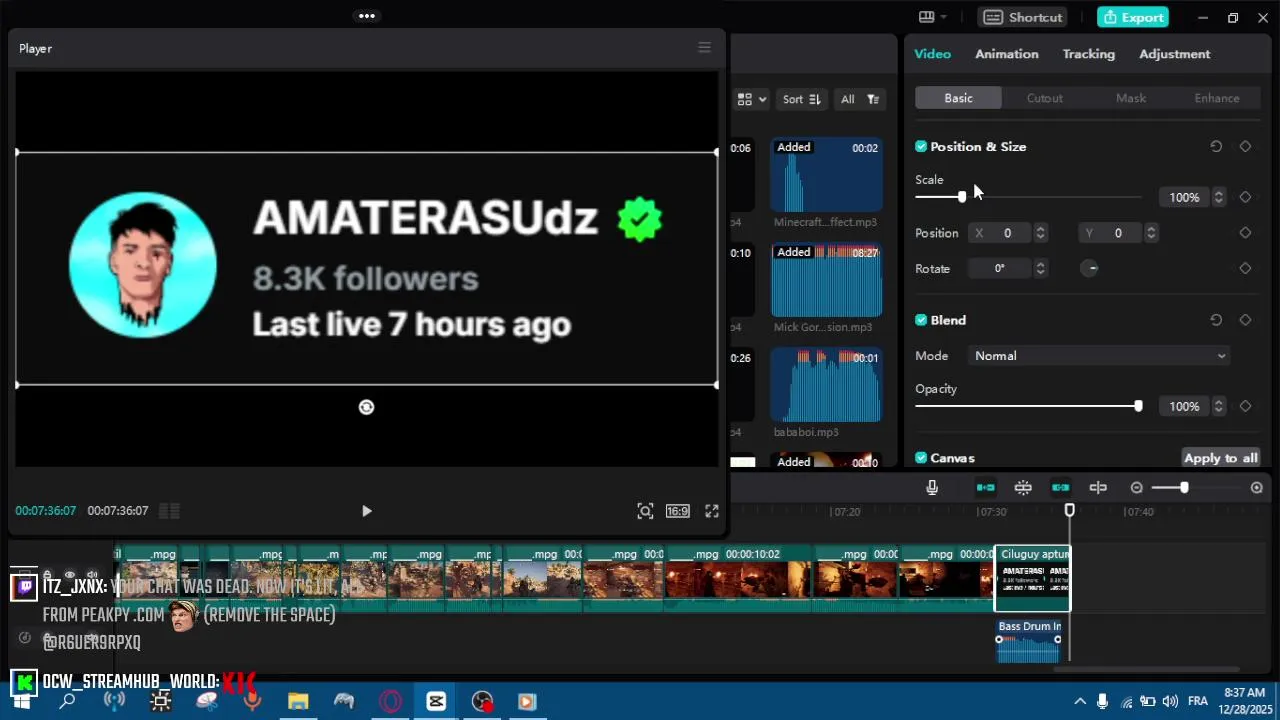
Task: Toggle preview axis icon
Action: (1098, 488)
